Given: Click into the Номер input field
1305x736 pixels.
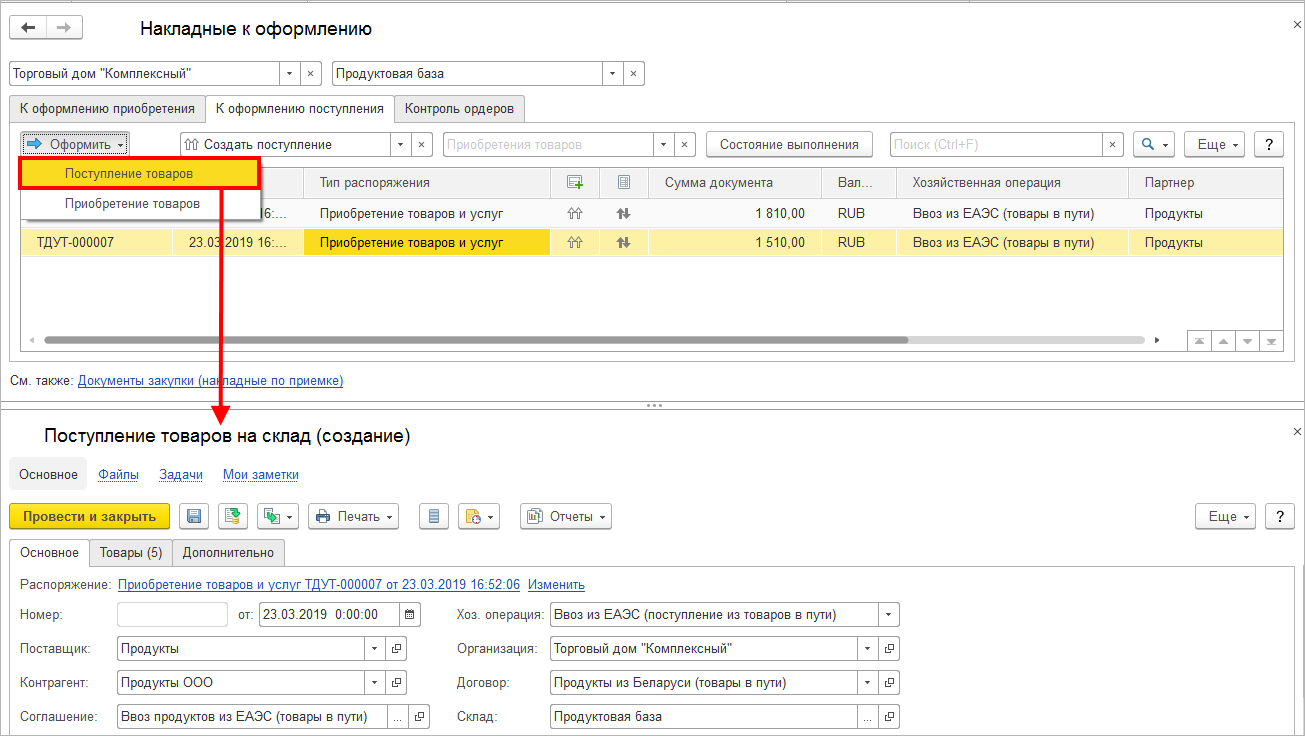Looking at the screenshot, I should [172, 614].
